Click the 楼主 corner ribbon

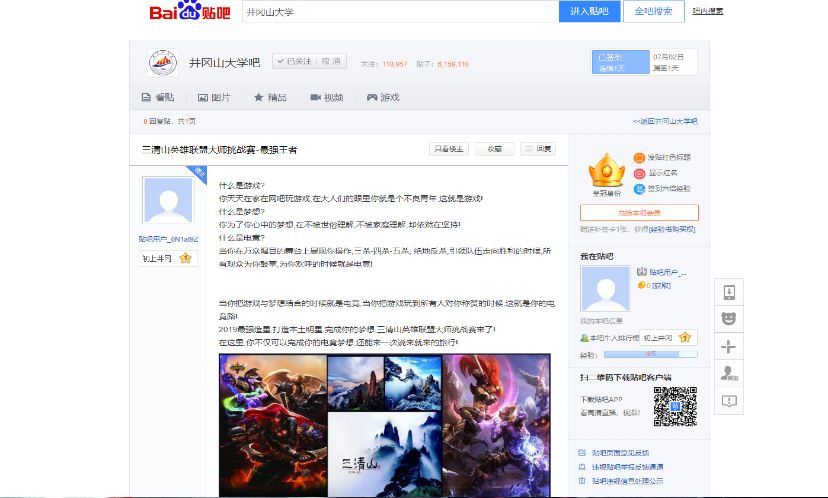click(198, 174)
